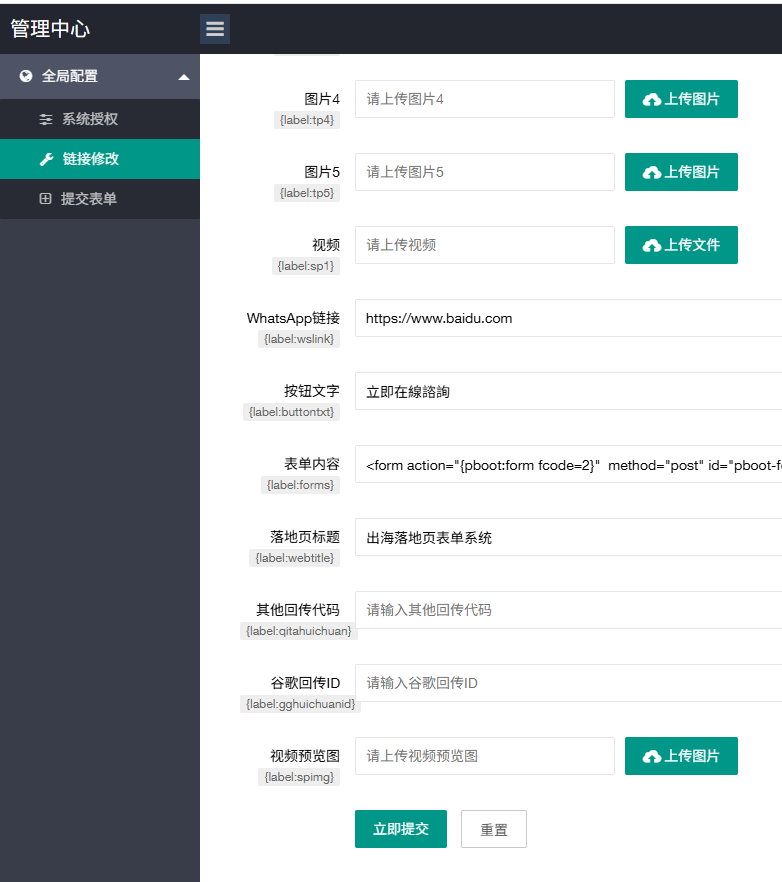The width and height of the screenshot is (782, 882).
Task: Click the 谷歌回传ID input field
Action: pyautogui.click(x=568, y=683)
